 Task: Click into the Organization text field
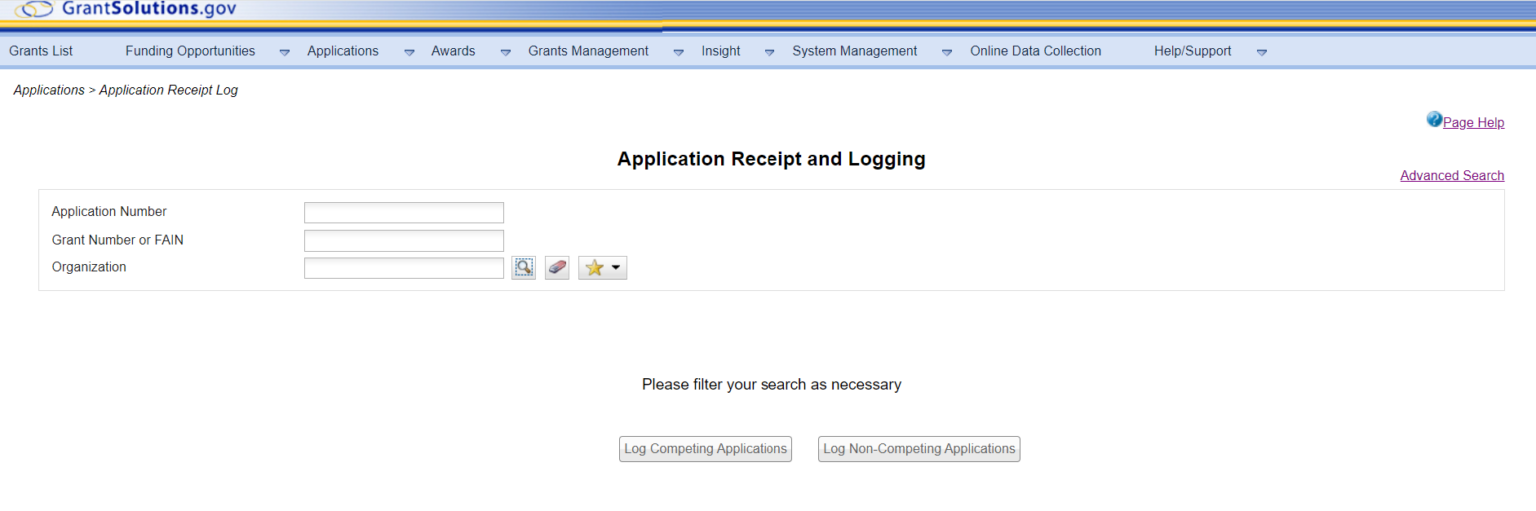(x=404, y=268)
